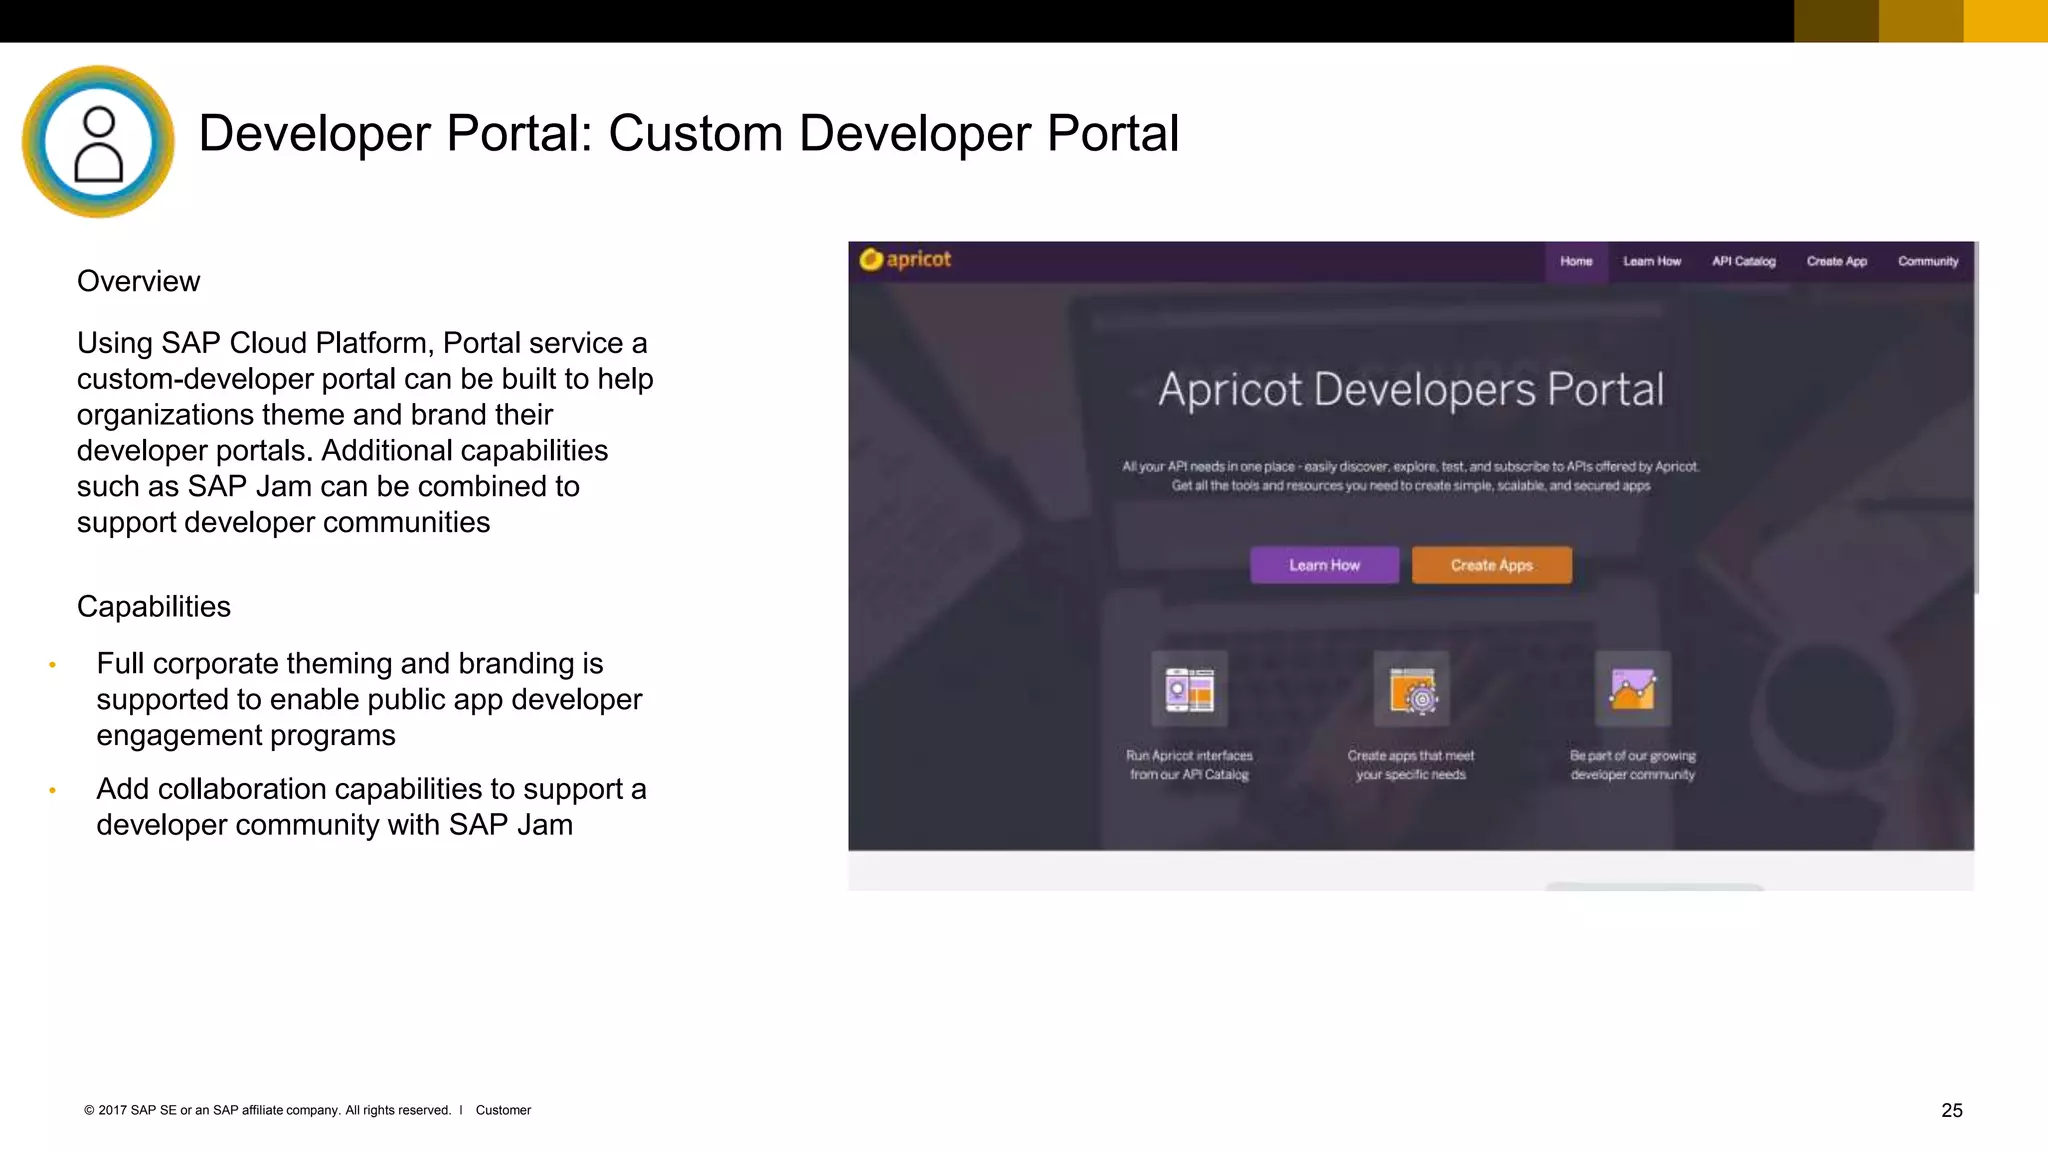Click the Capabilities heading

coord(154,606)
